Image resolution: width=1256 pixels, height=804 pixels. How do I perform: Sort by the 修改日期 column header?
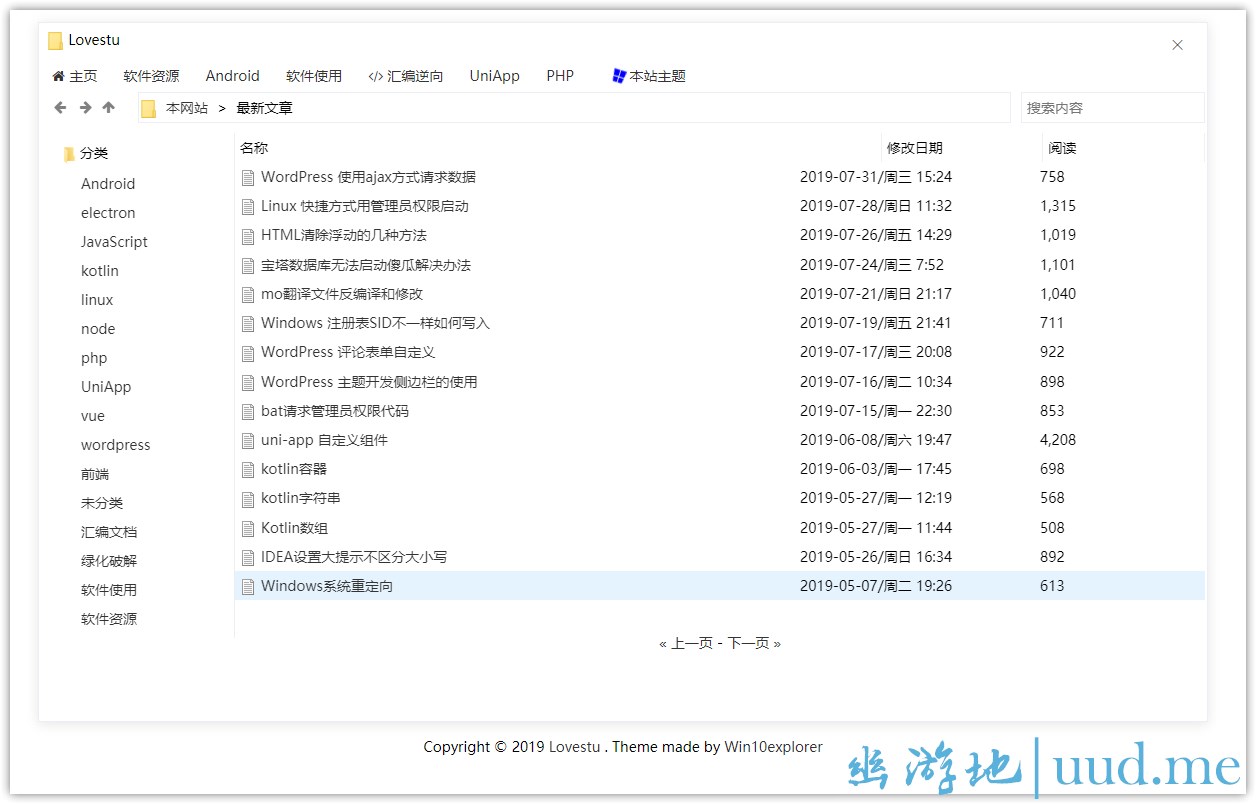(x=914, y=148)
